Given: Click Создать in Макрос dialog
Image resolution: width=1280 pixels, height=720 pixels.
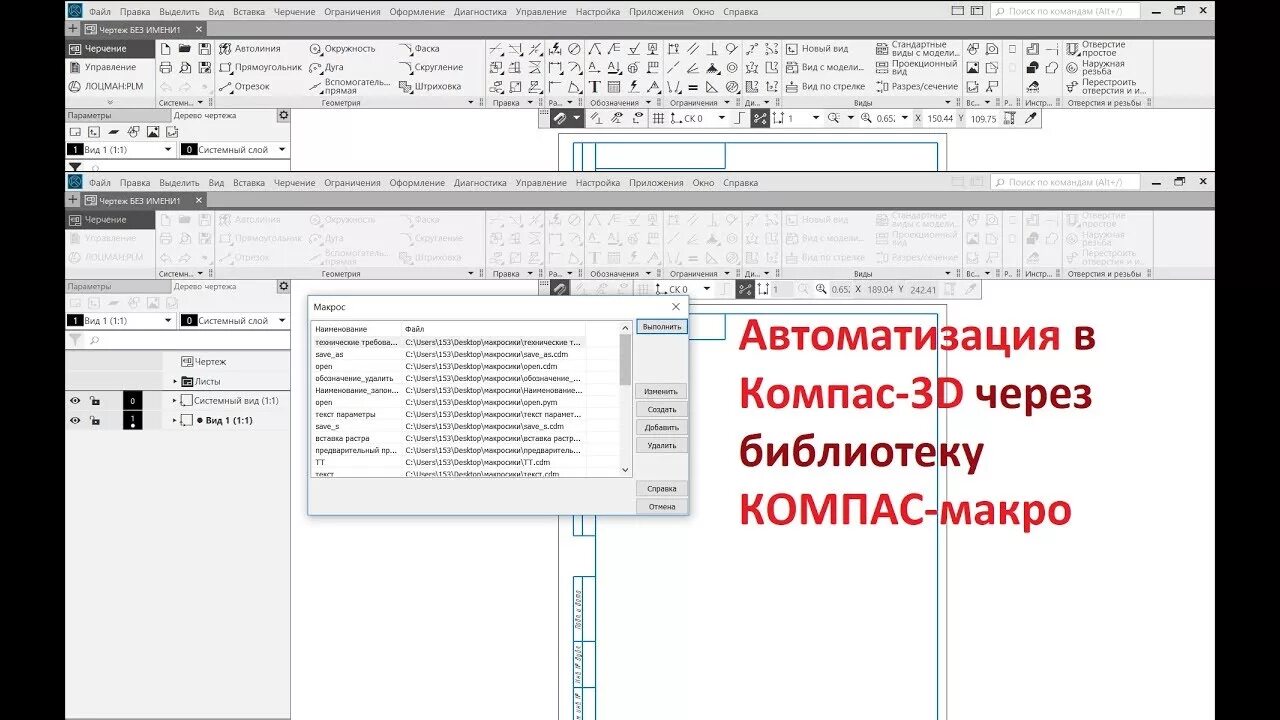Looking at the screenshot, I should pos(661,409).
